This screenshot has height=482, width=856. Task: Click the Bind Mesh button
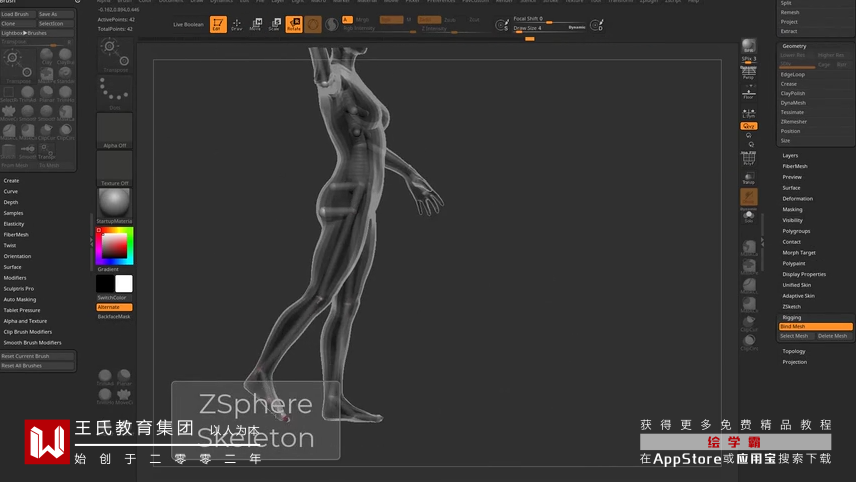pos(816,326)
